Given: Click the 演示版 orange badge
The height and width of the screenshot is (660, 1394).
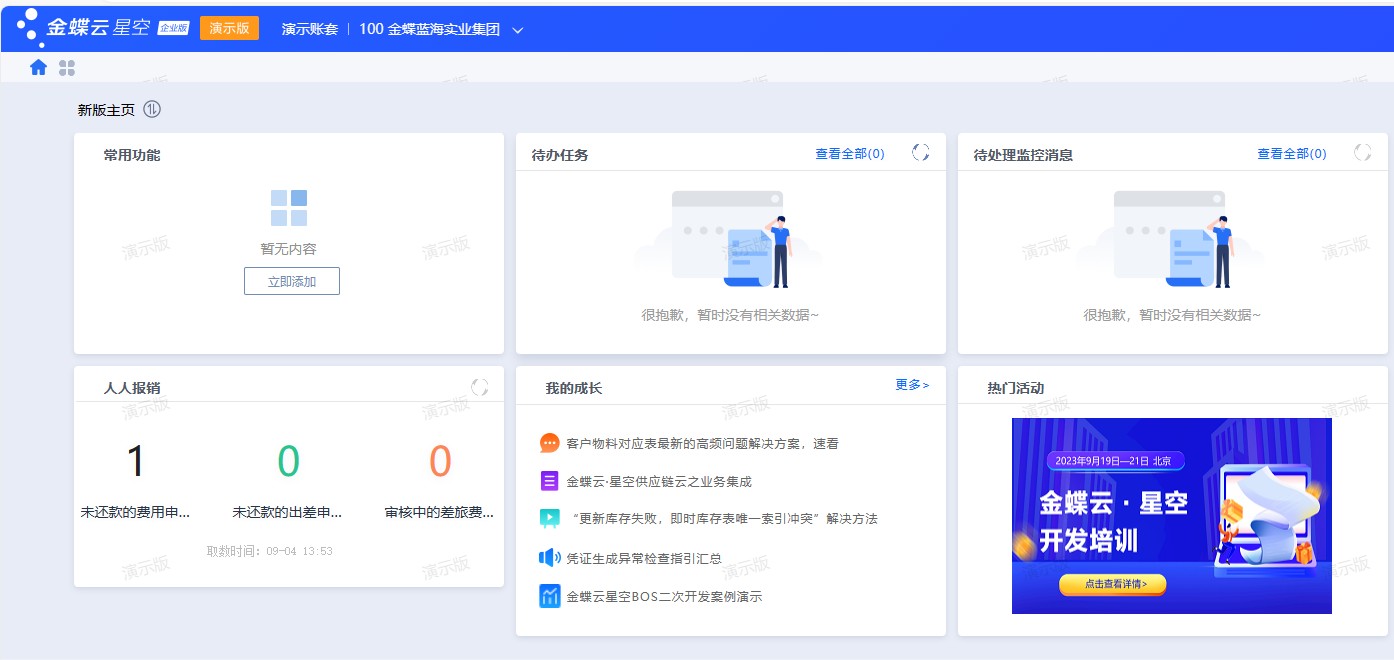Looking at the screenshot, I should [x=229, y=28].
